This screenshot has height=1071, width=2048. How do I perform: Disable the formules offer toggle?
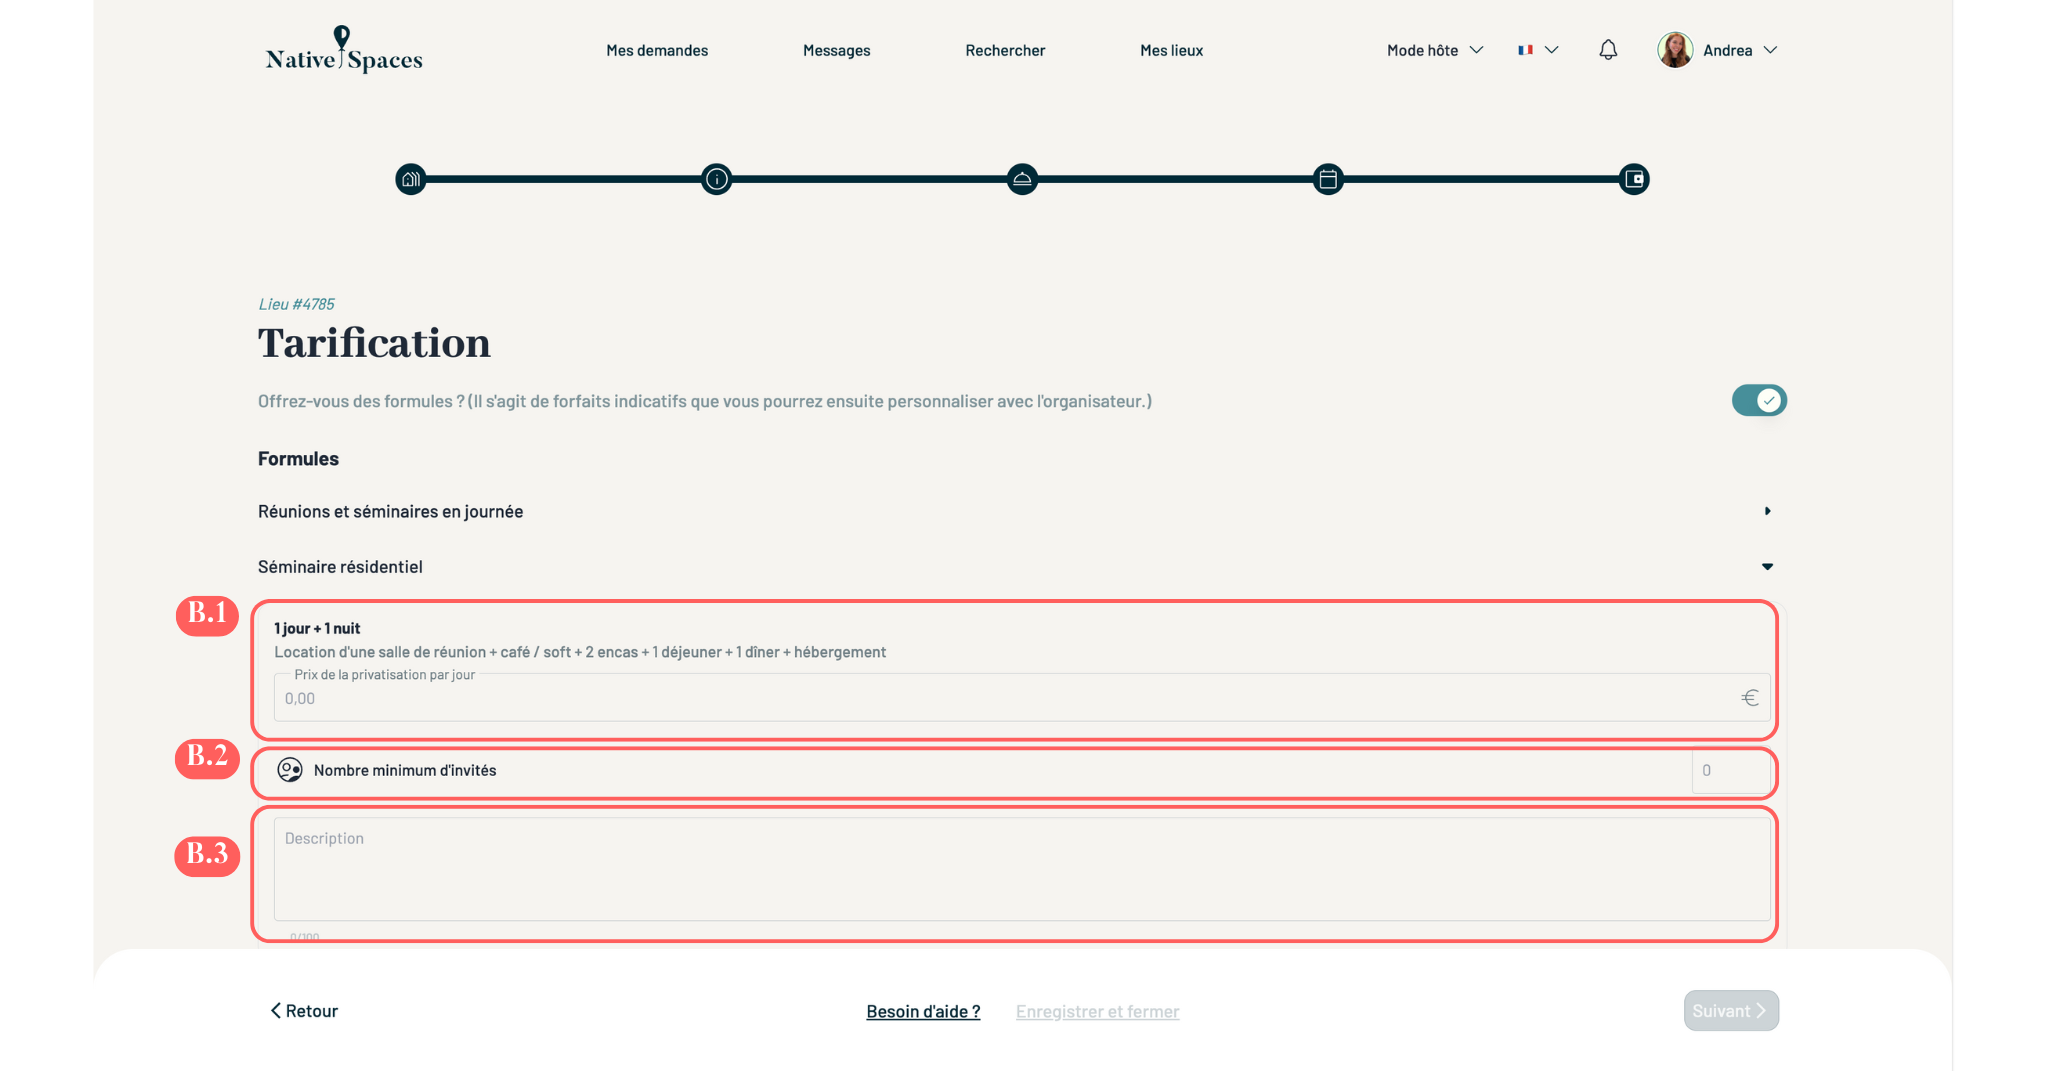pos(1759,401)
